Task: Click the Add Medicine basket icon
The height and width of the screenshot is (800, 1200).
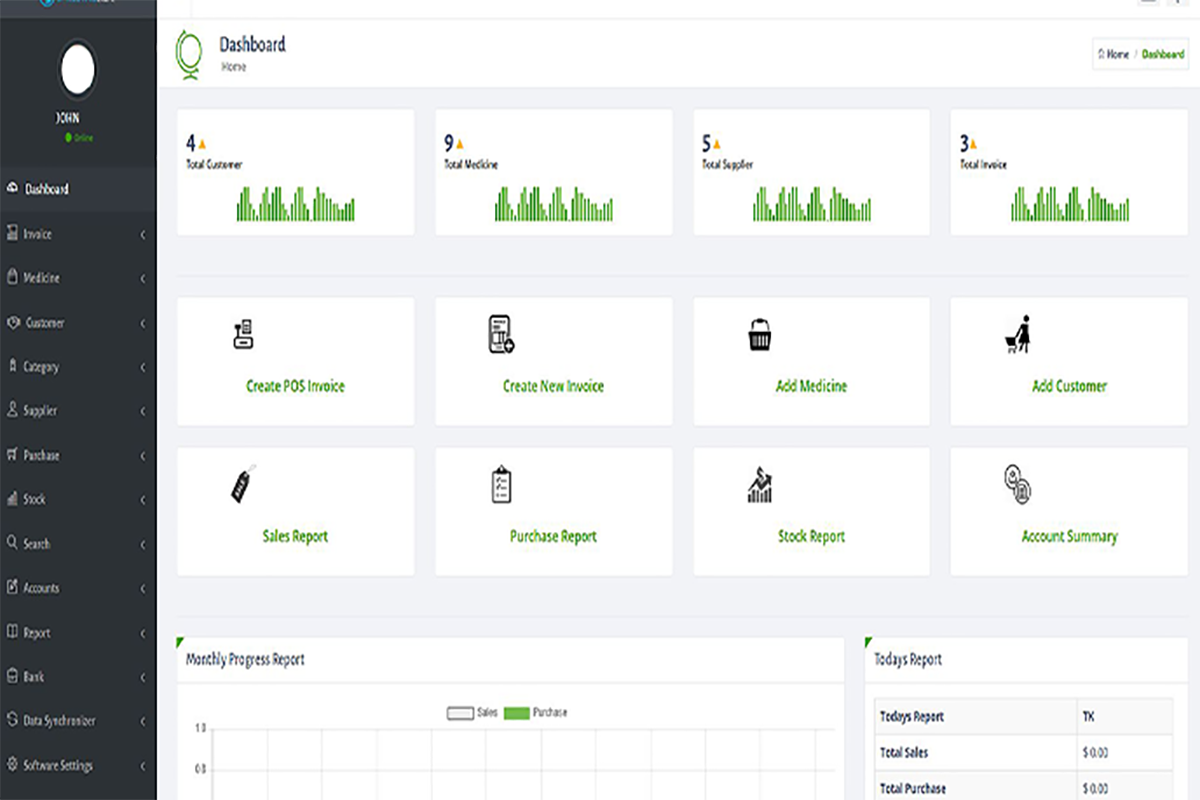Action: 760,334
